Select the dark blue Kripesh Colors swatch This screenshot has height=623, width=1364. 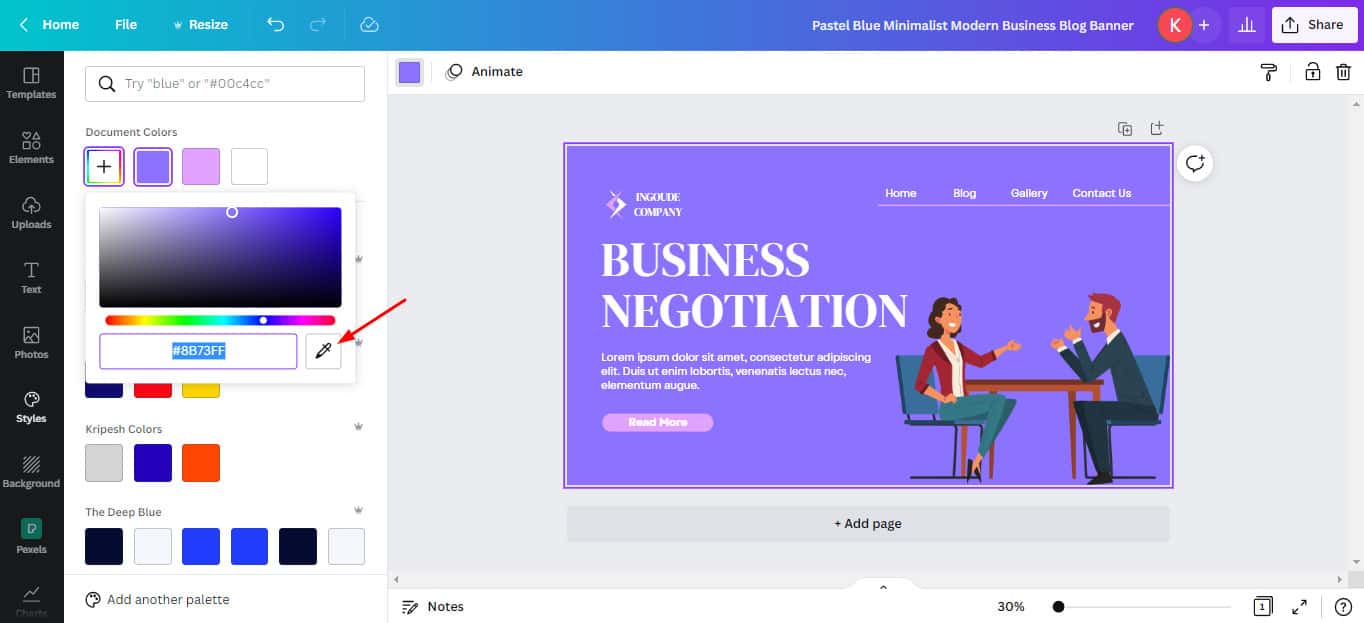[x=153, y=463]
